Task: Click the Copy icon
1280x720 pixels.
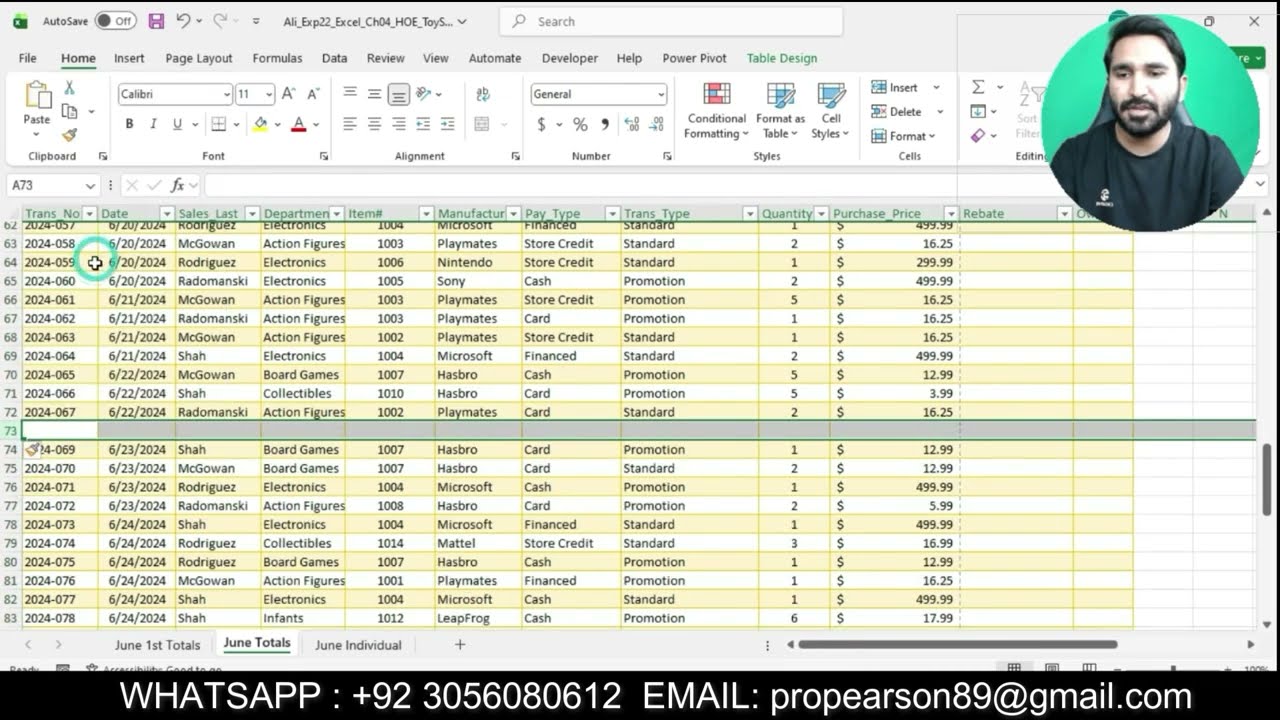Action: pyautogui.click(x=69, y=111)
